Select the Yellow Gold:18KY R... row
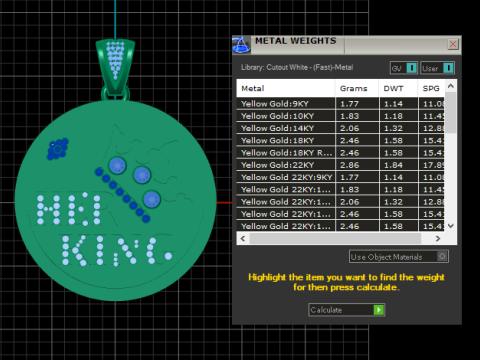This screenshot has width=480, height=360. click(x=340, y=153)
